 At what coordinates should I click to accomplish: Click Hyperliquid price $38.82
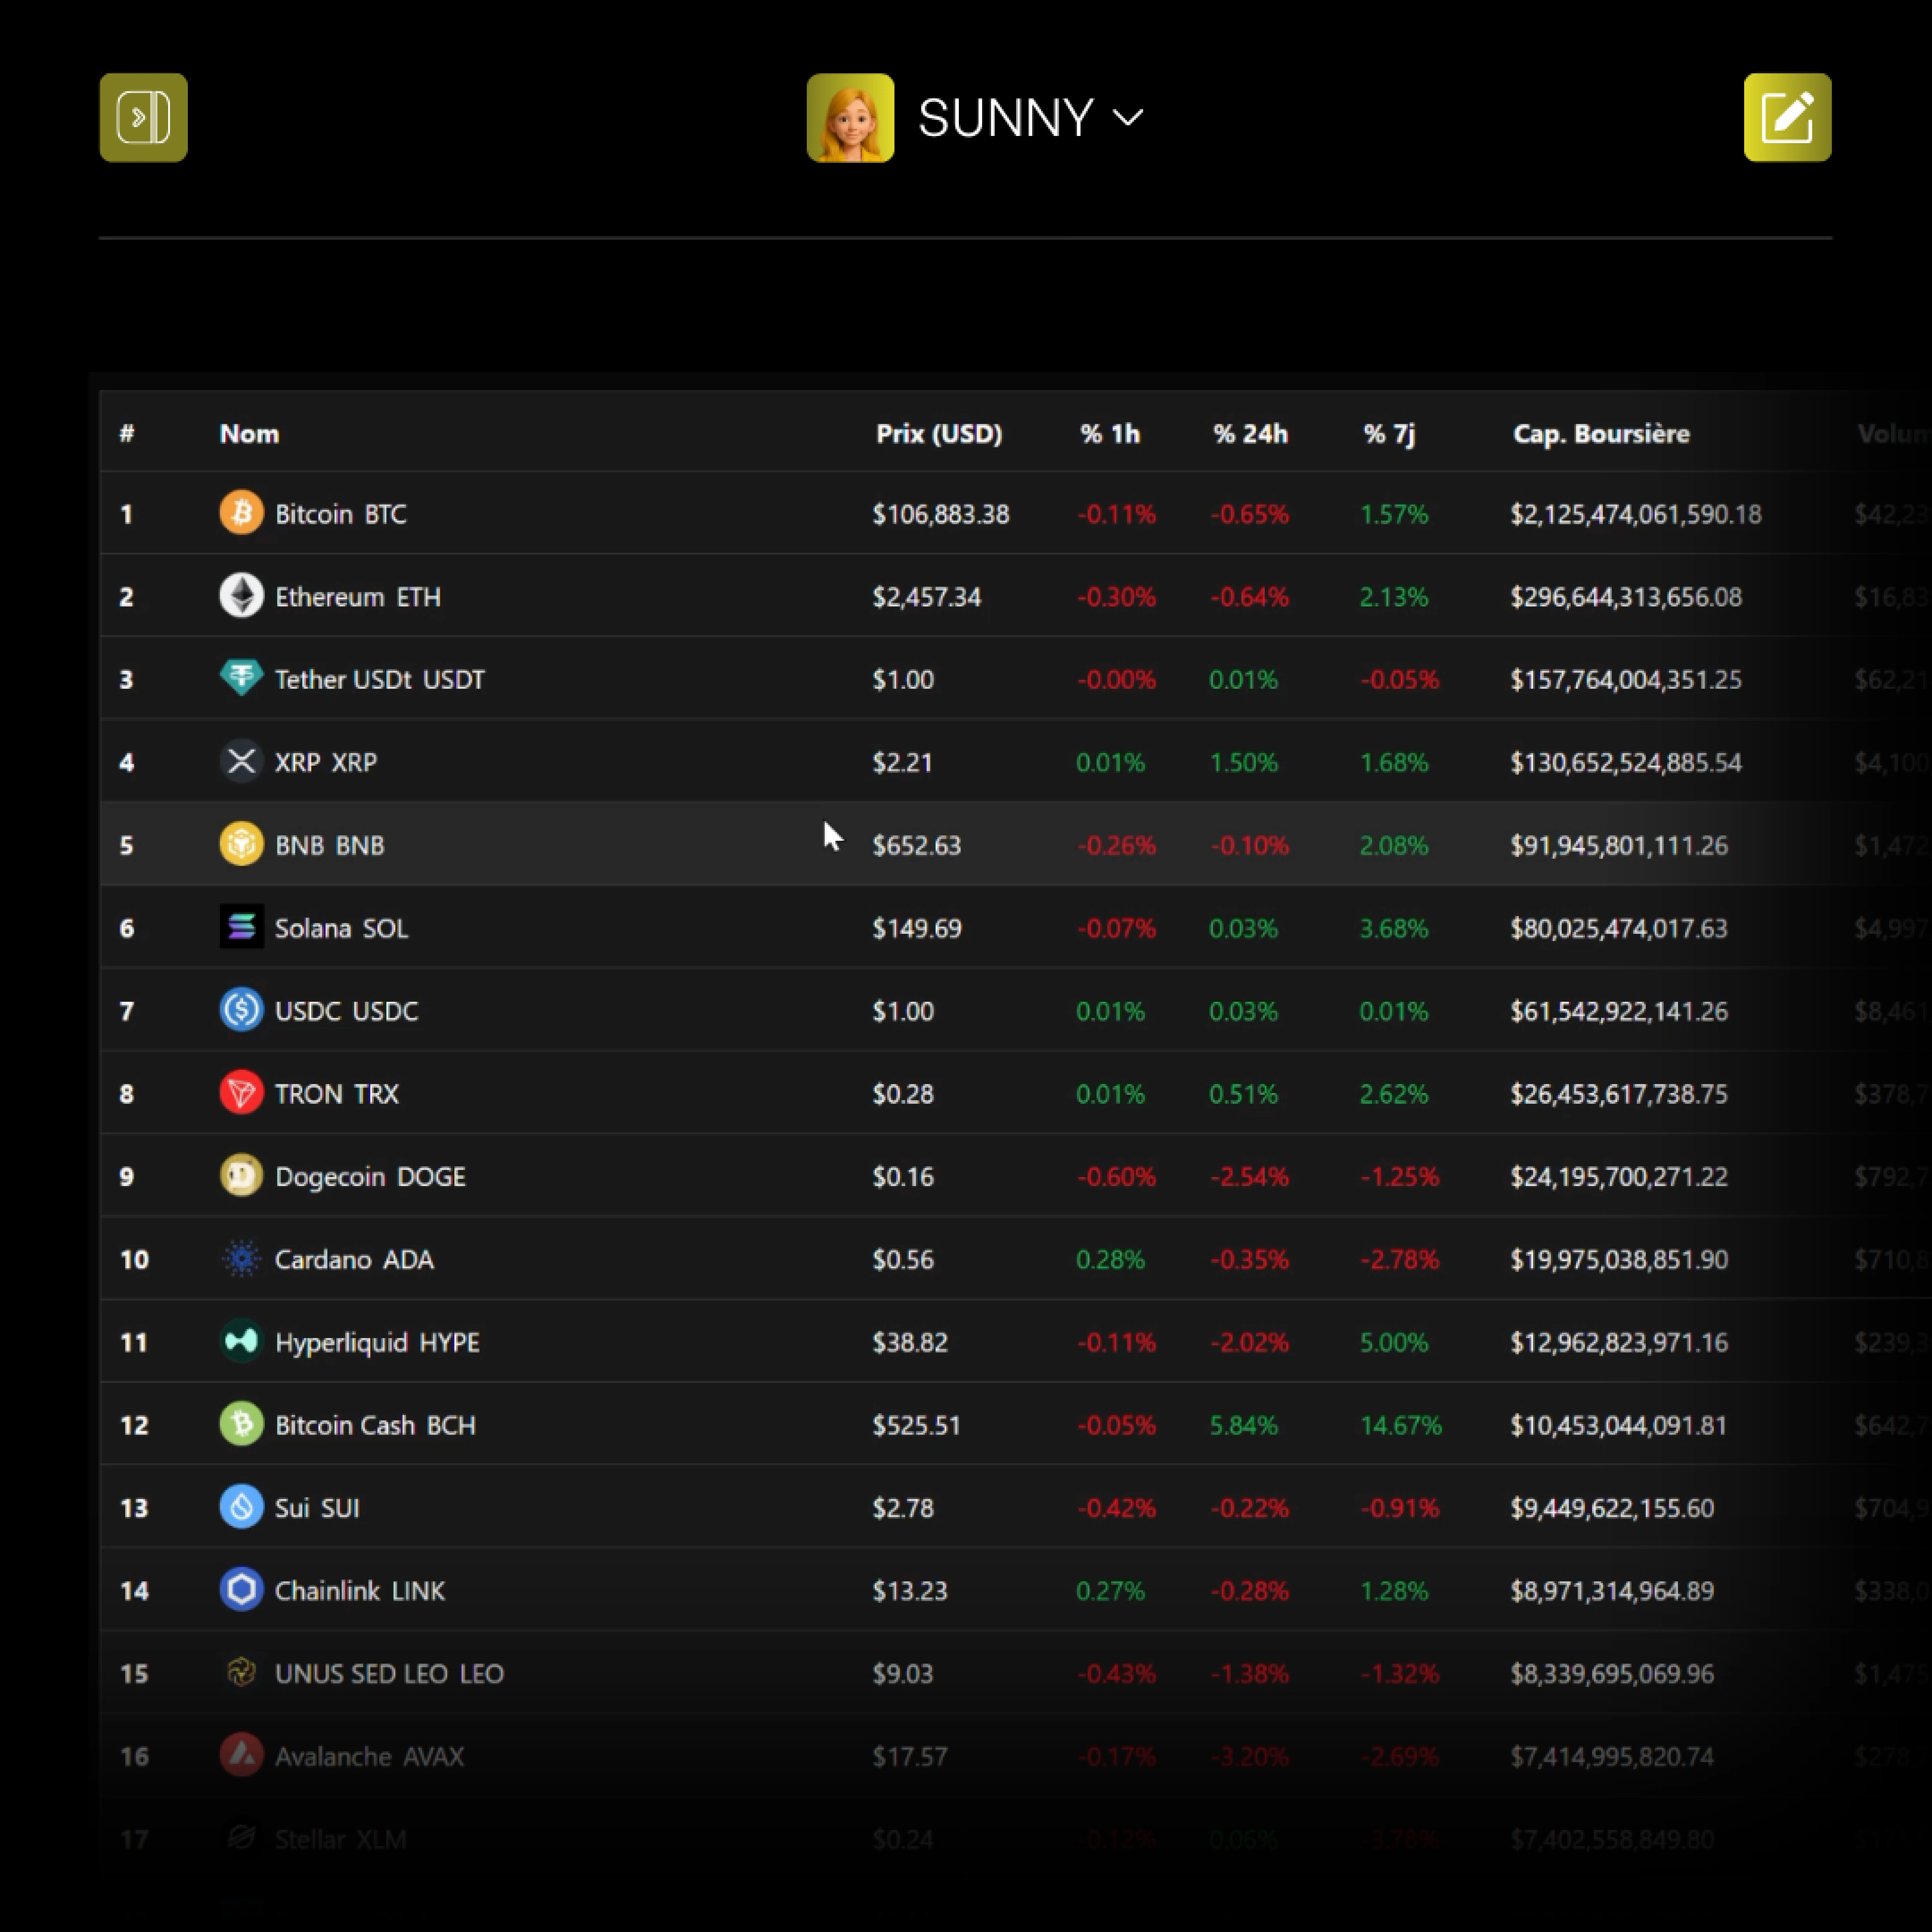pyautogui.click(x=910, y=1342)
